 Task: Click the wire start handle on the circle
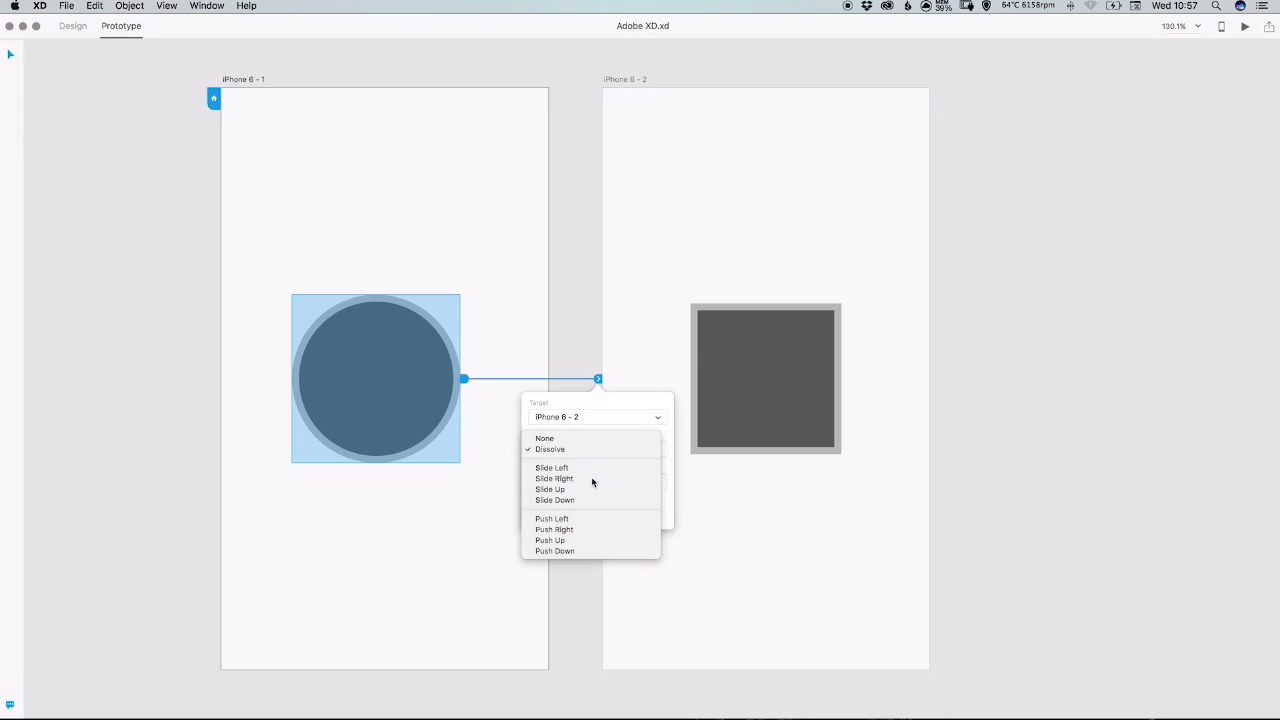click(x=464, y=379)
